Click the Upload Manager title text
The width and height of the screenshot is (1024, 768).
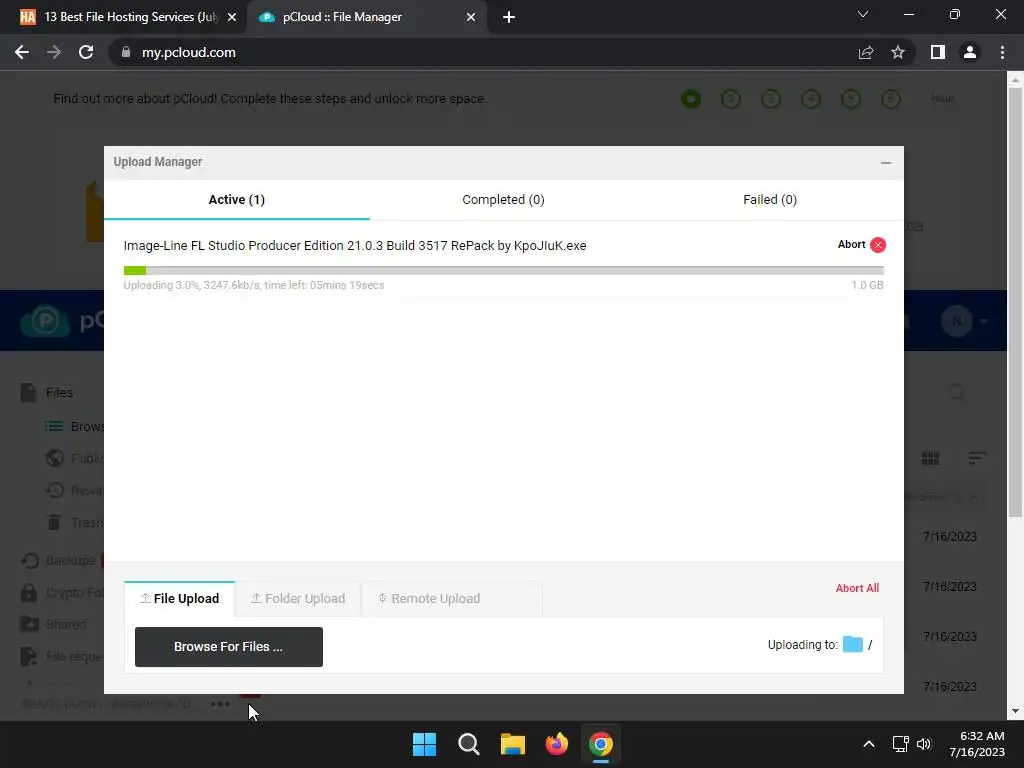(x=158, y=162)
